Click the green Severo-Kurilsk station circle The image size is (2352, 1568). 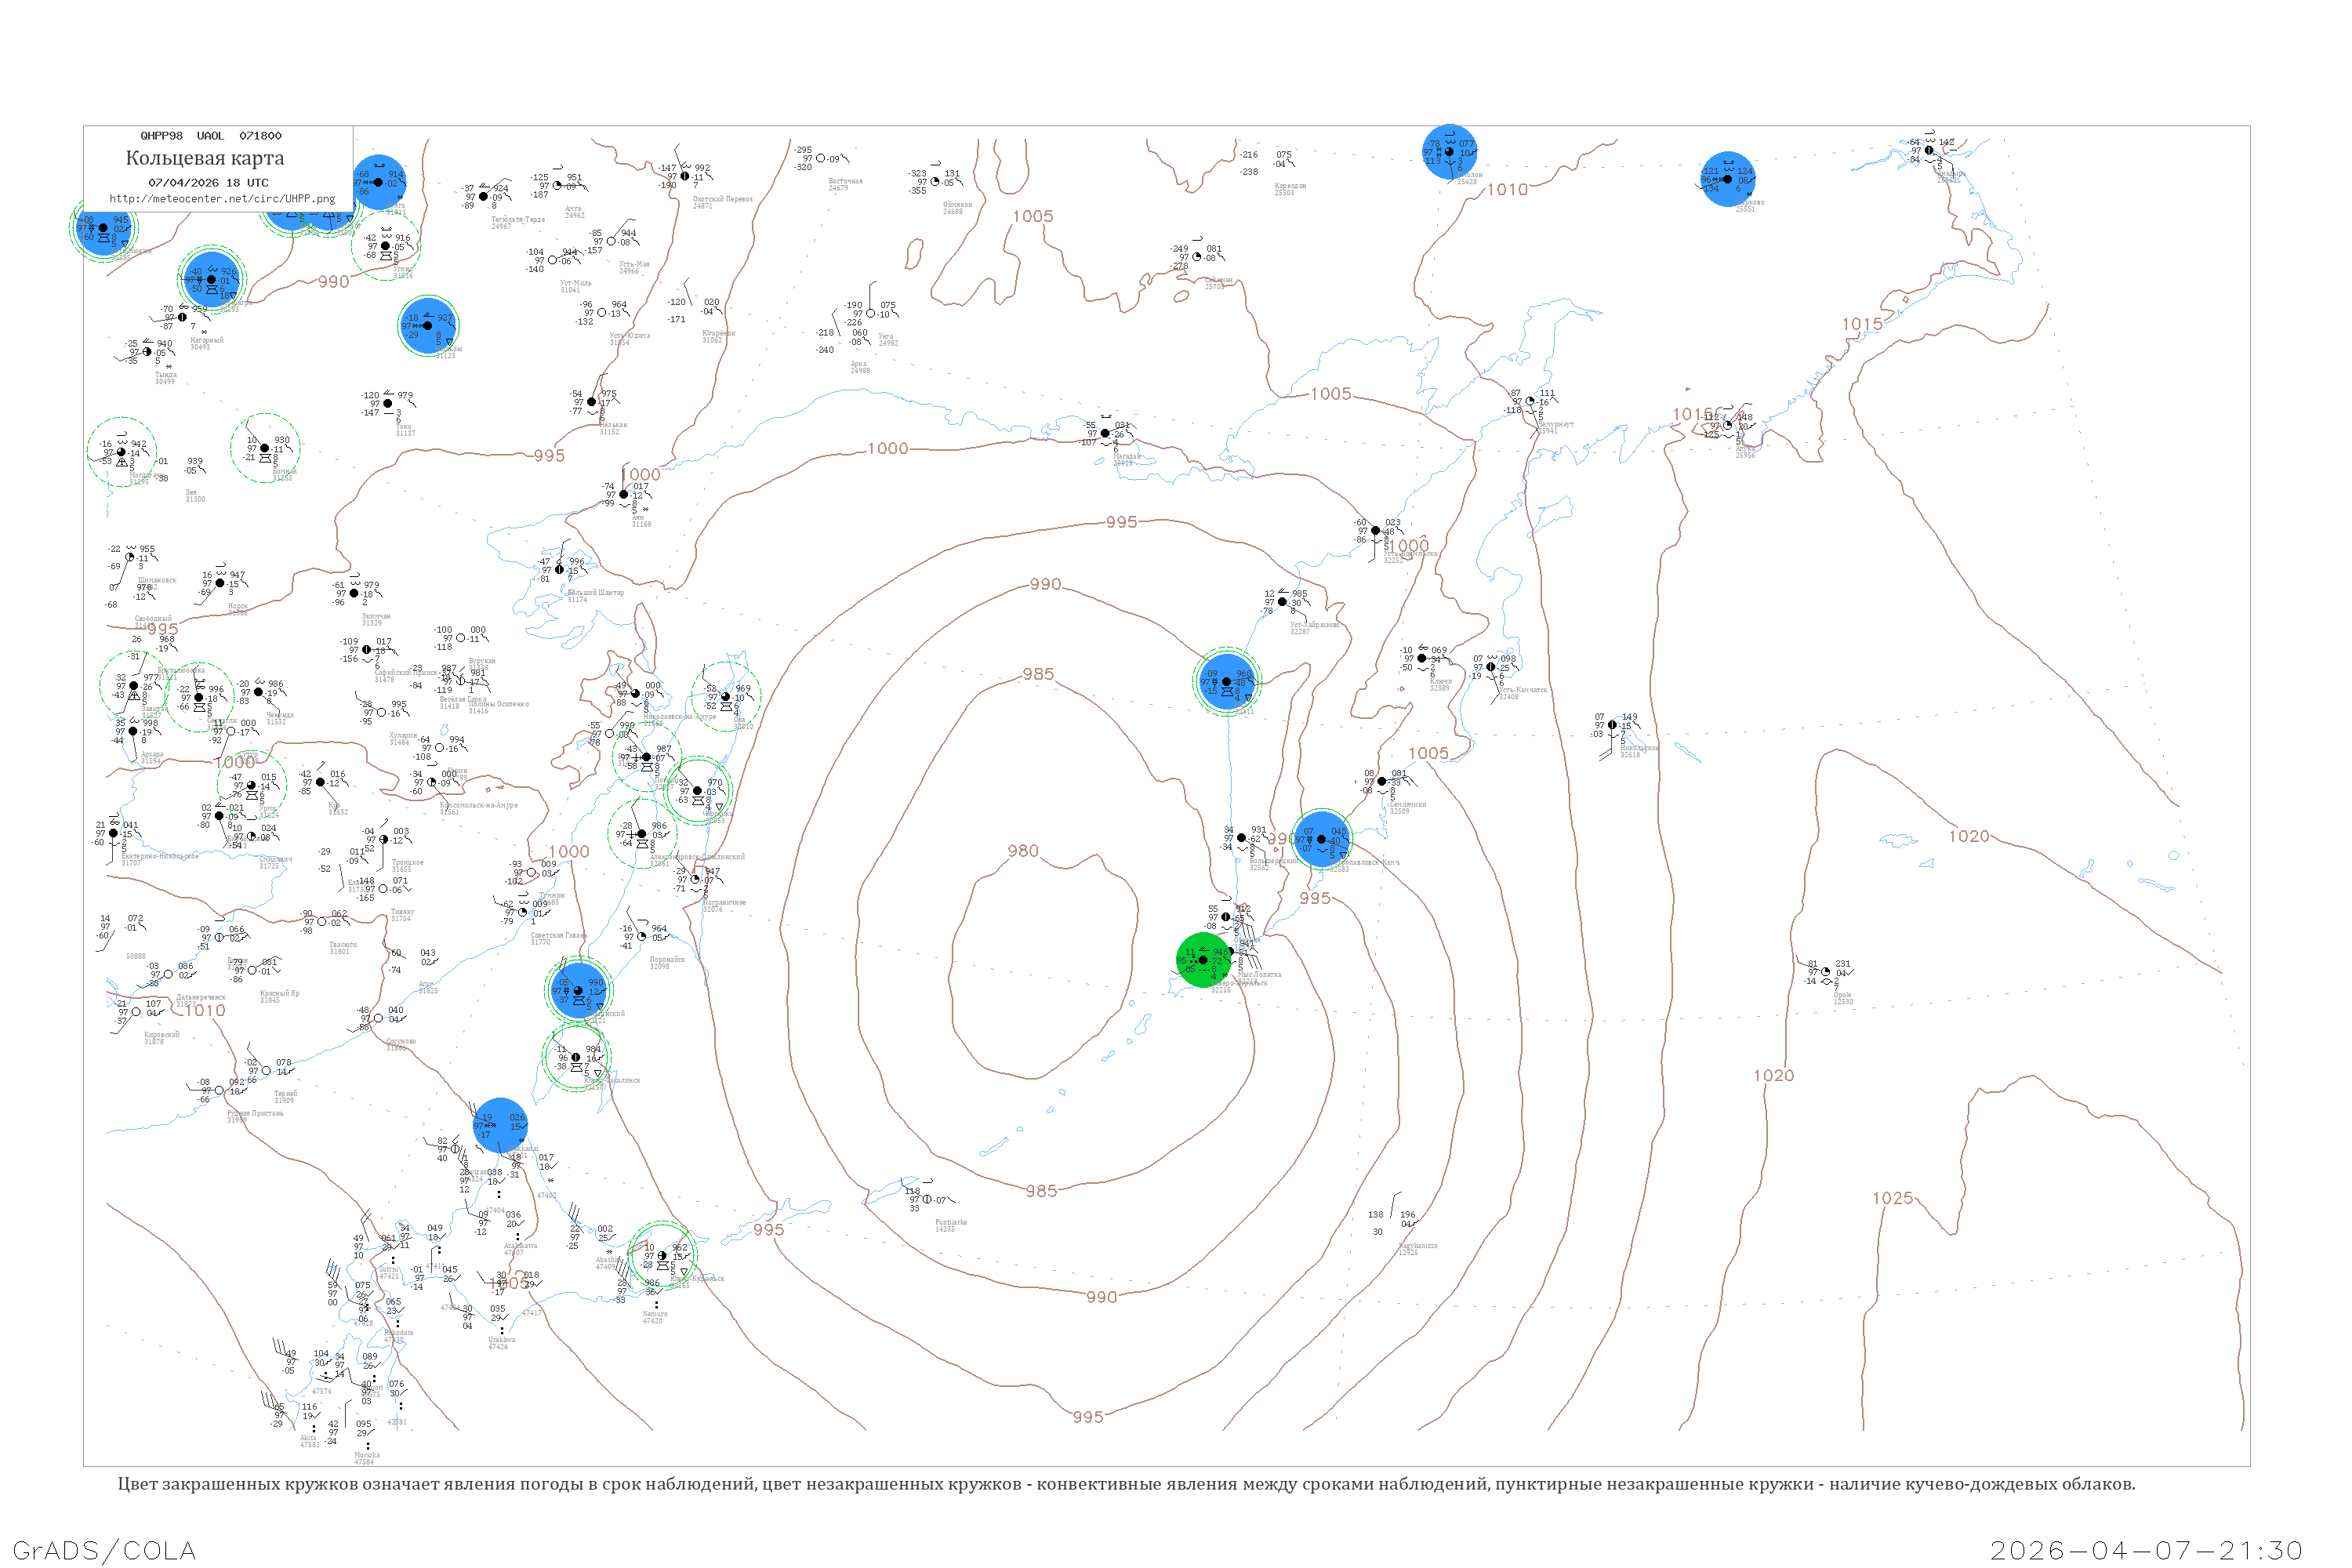(x=1203, y=960)
